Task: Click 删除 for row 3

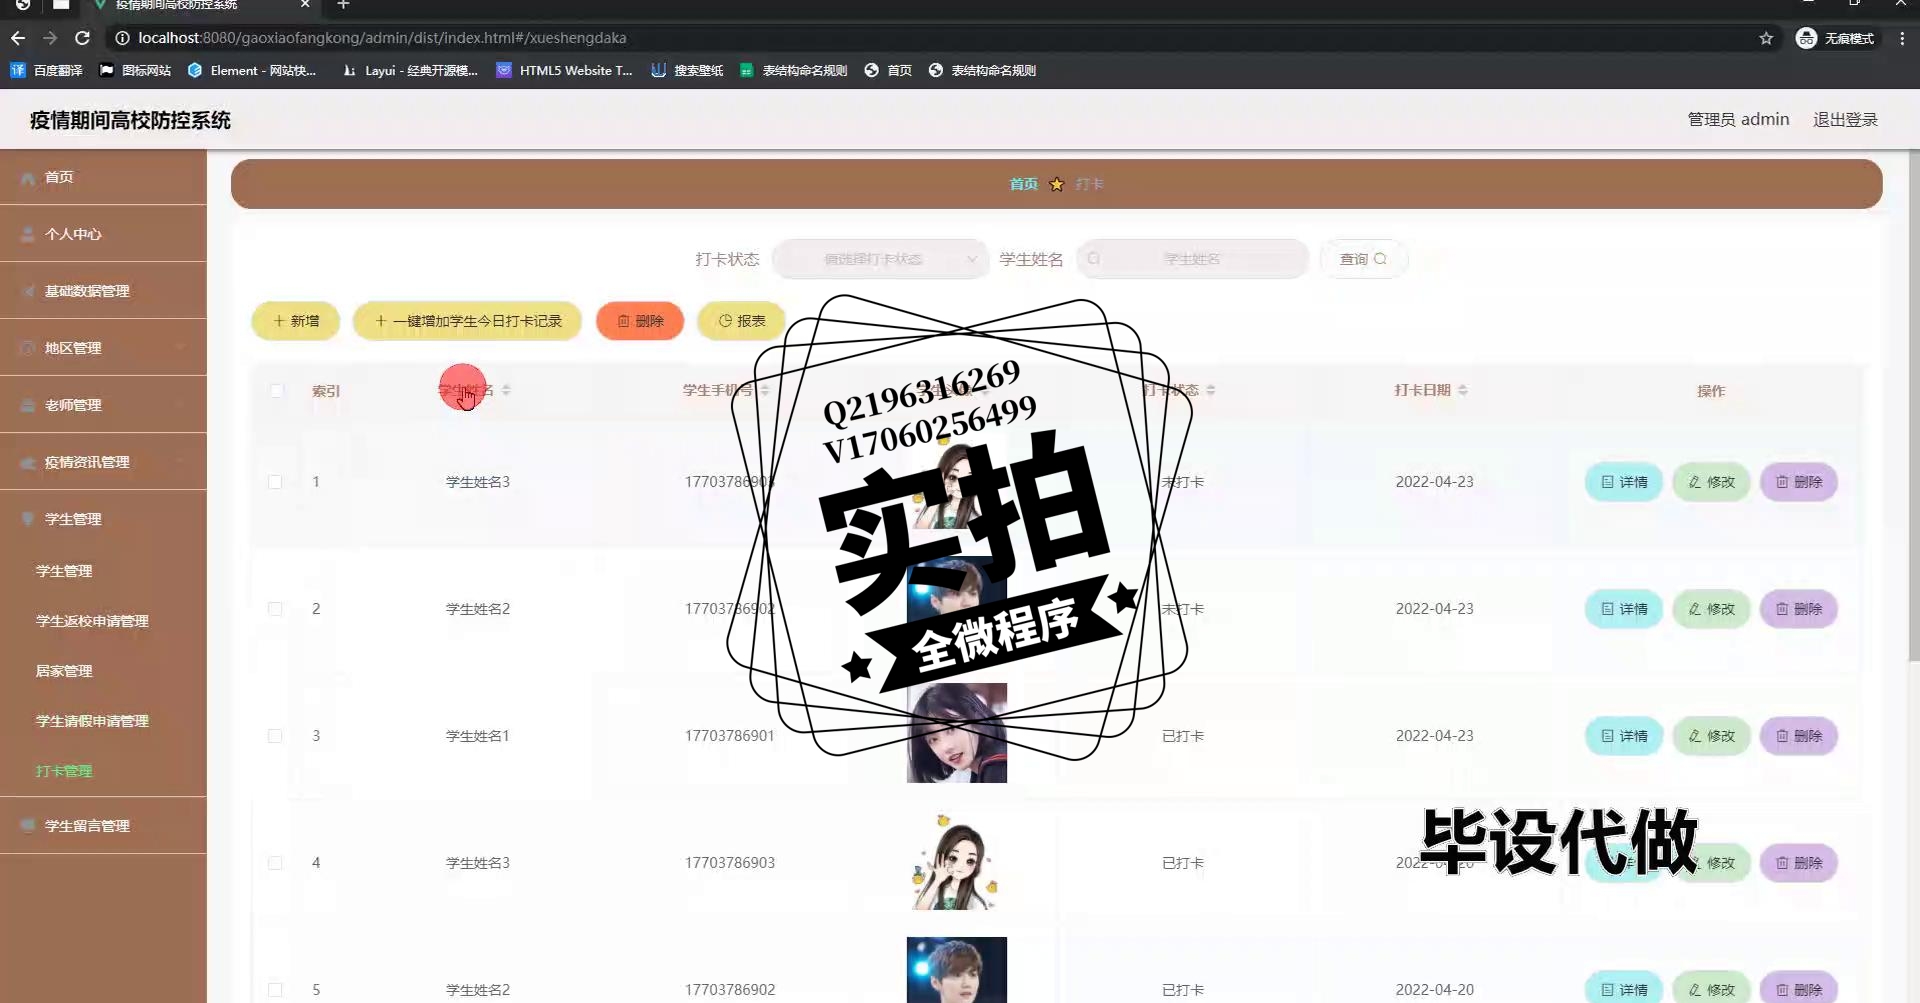Action: 1799,736
